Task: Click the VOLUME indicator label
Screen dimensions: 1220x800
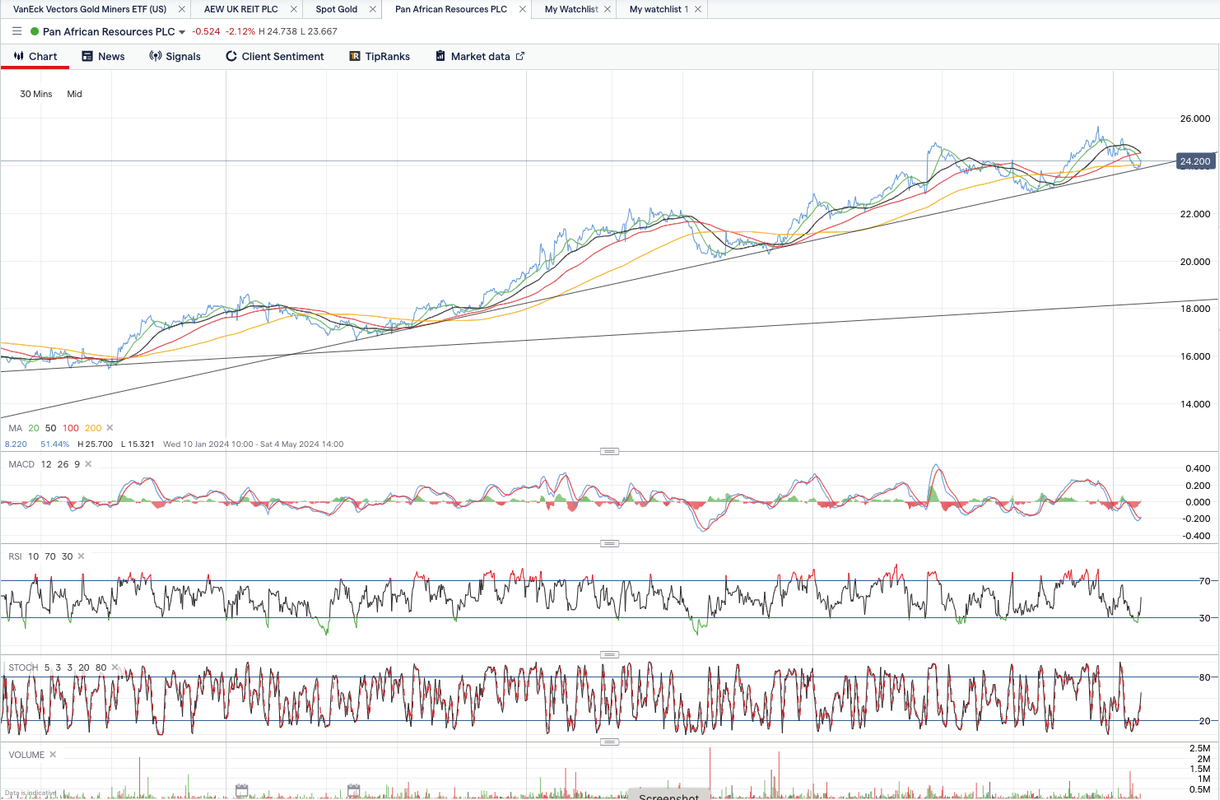Action: coord(26,755)
